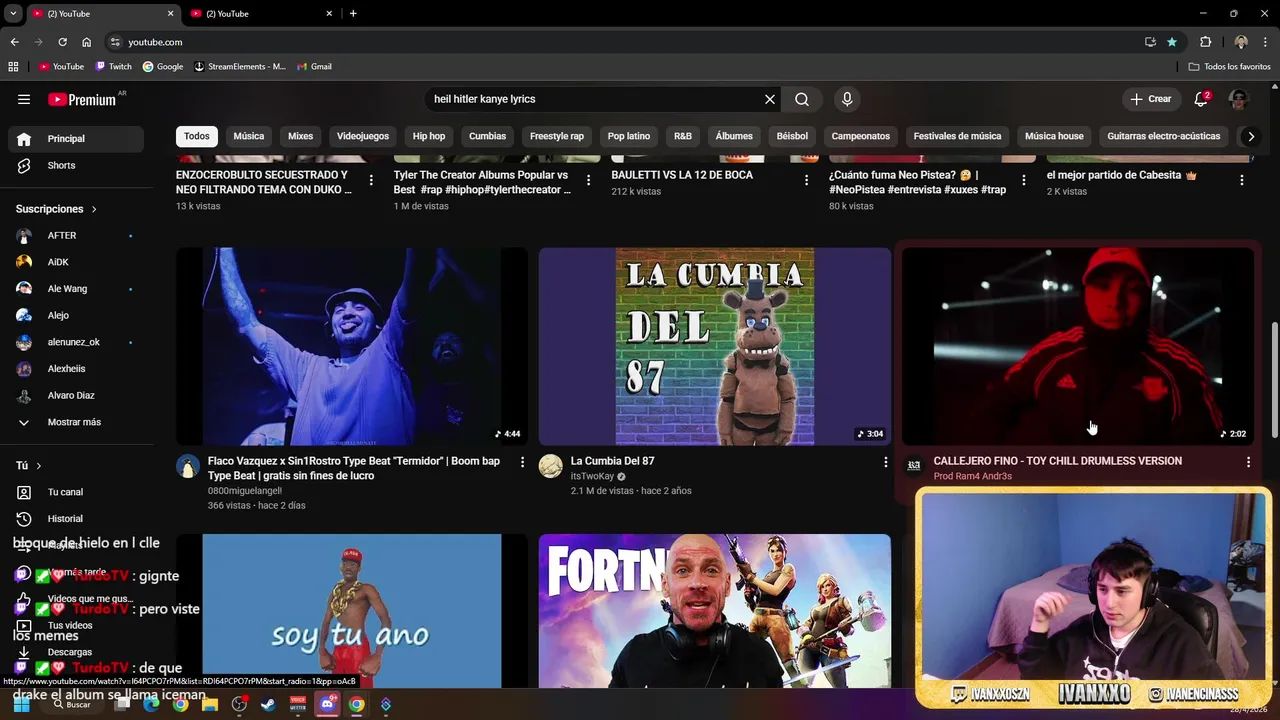
Task: Start voice search with the microphone
Action: tap(847, 99)
